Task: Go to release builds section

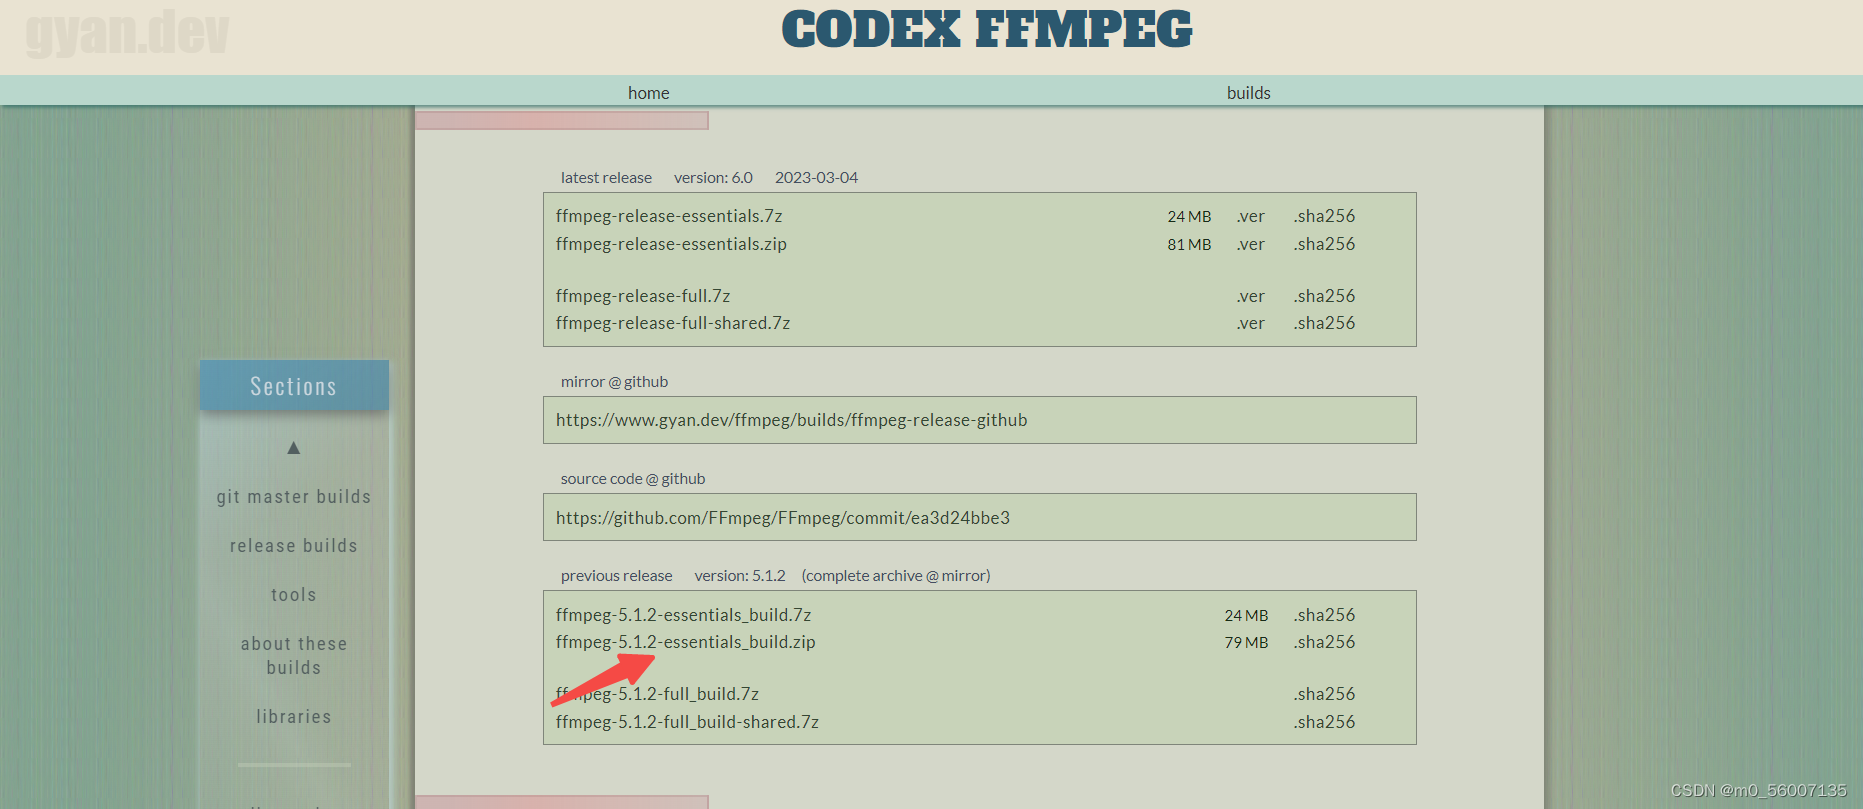Action: pos(294,546)
